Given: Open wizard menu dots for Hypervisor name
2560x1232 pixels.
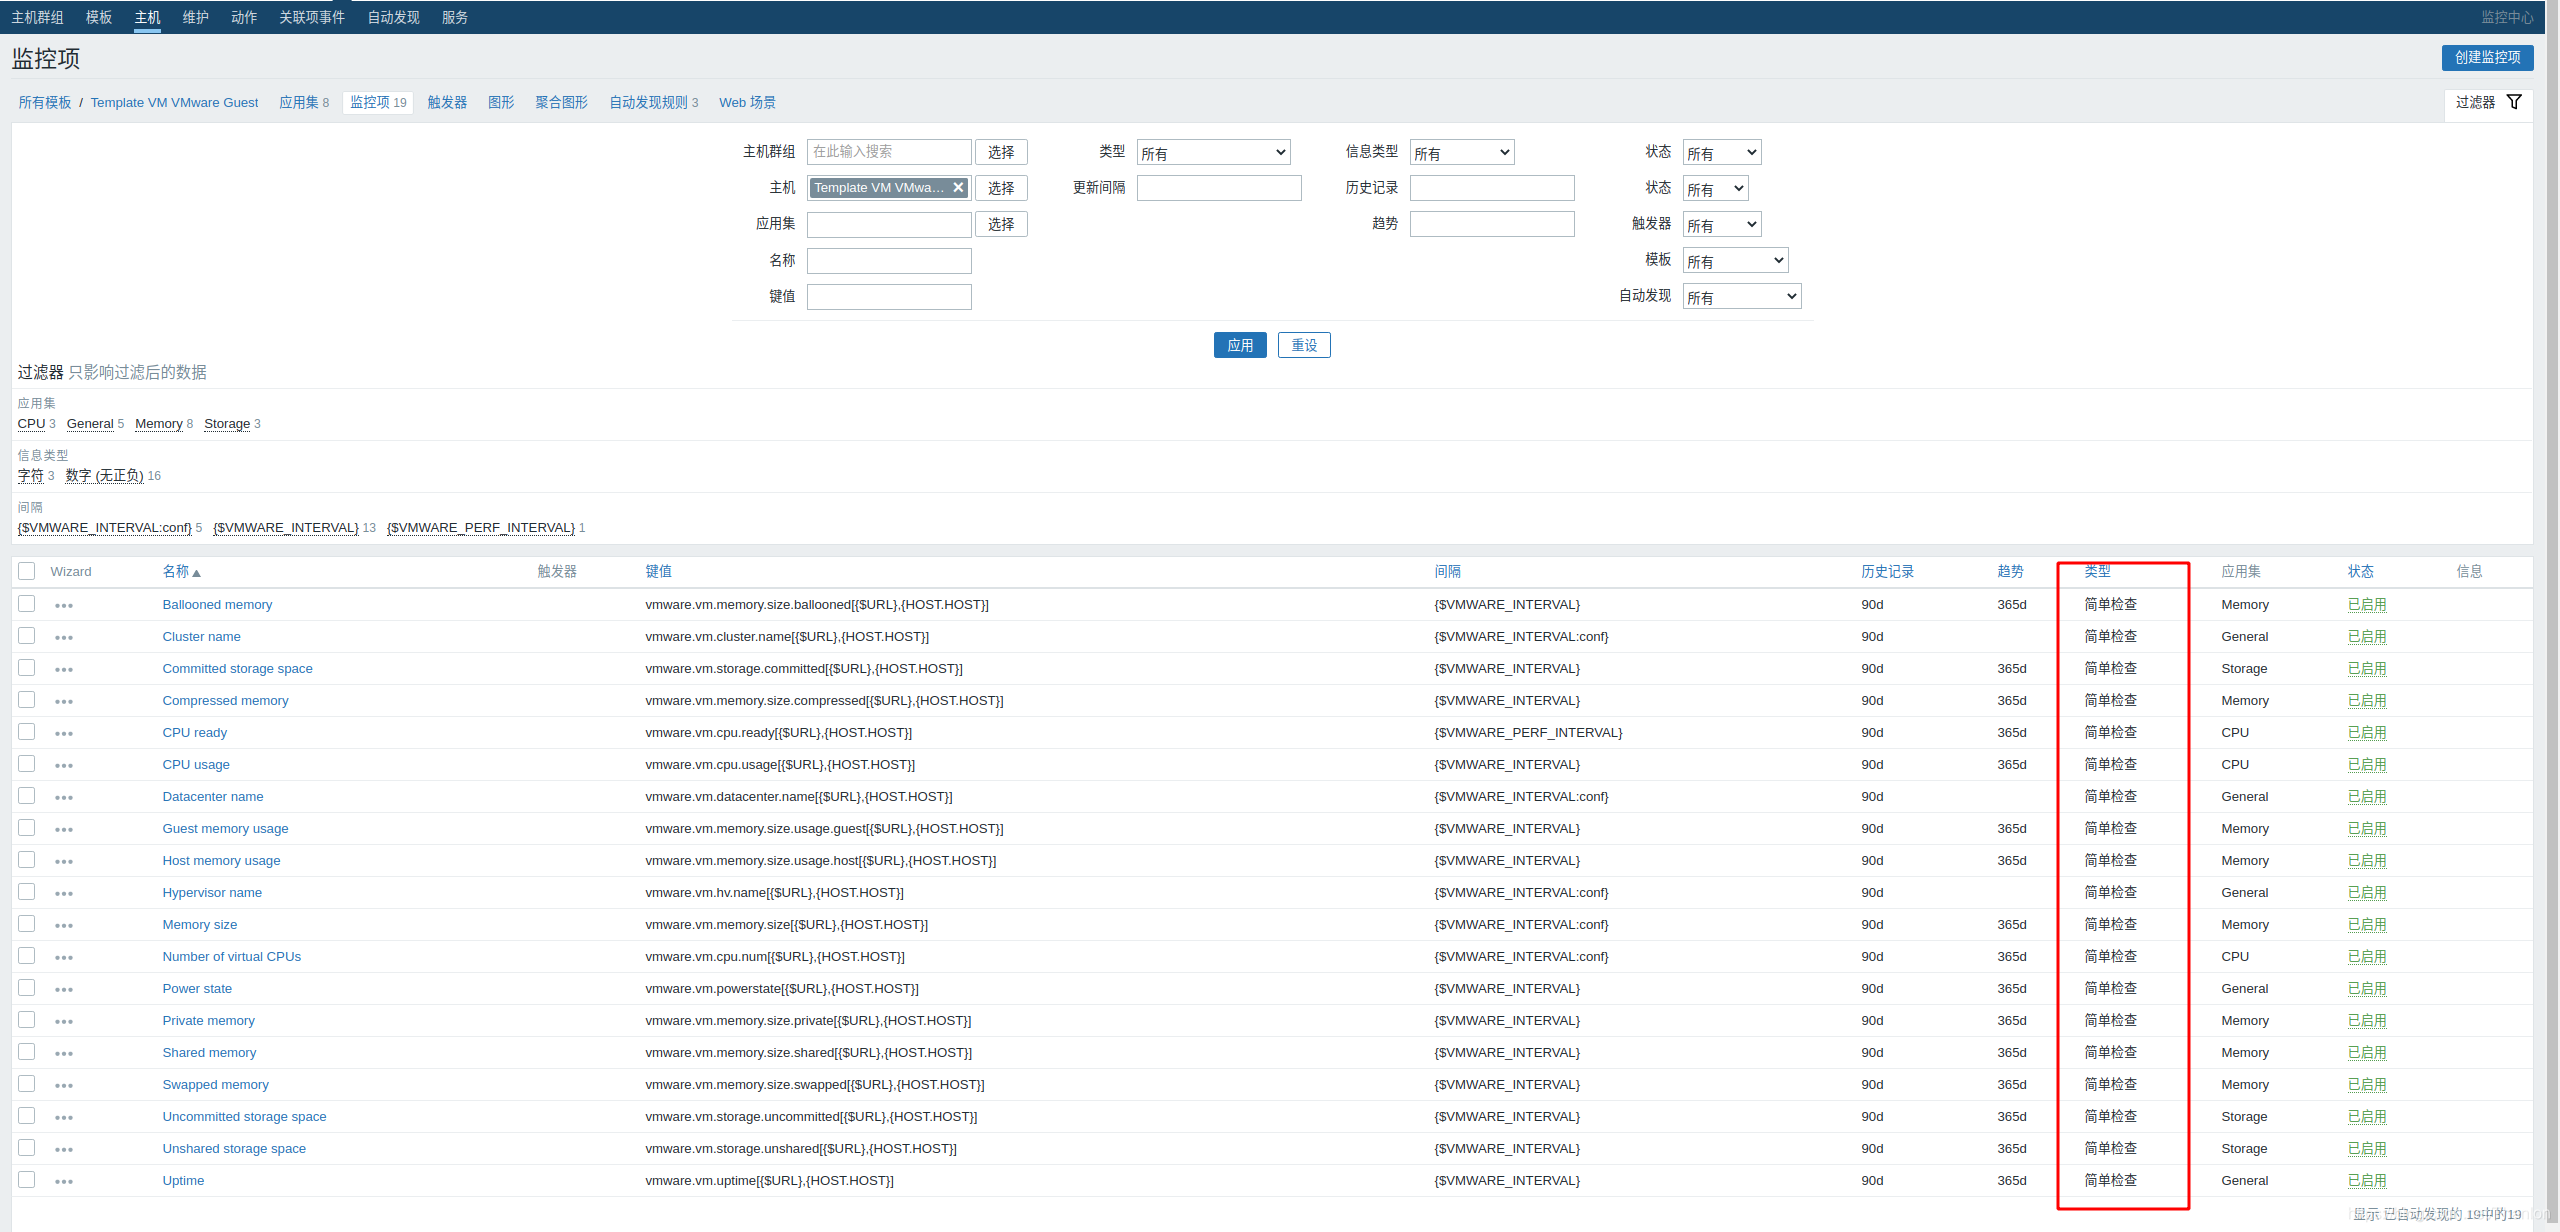Looking at the screenshot, I should pos(64,894).
